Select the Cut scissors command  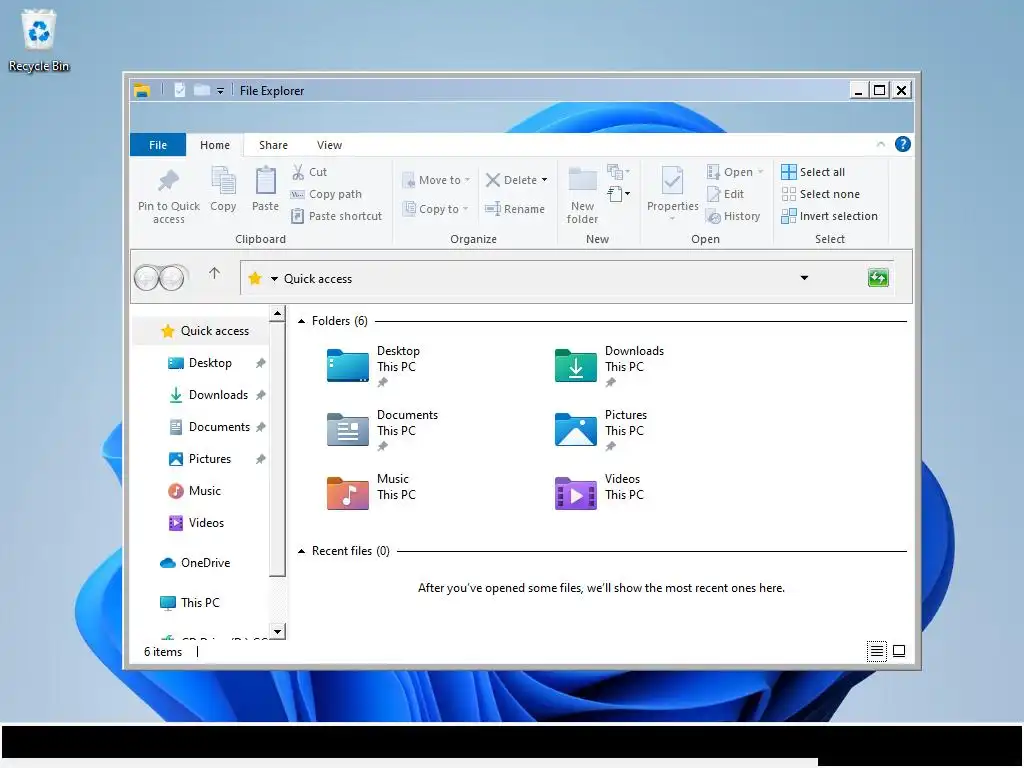309,172
